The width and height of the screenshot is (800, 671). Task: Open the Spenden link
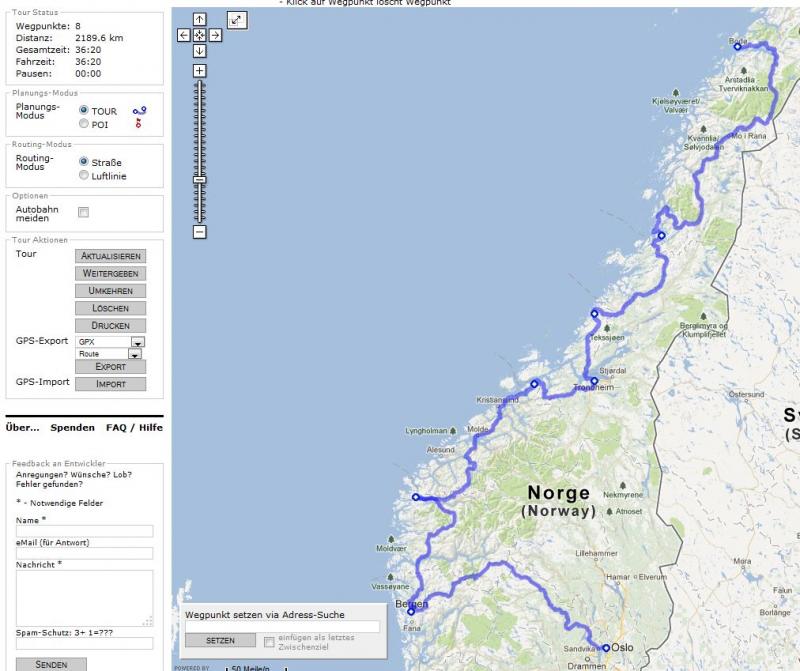point(72,428)
